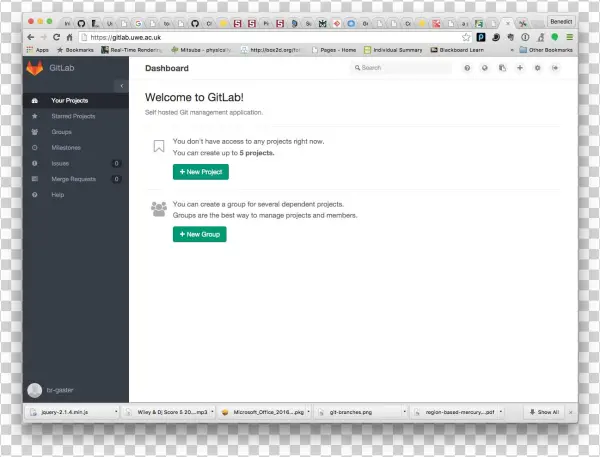Viewport: 600px width, 457px height.
Task: Open the Chrome hamburger menu
Action: (570, 37)
